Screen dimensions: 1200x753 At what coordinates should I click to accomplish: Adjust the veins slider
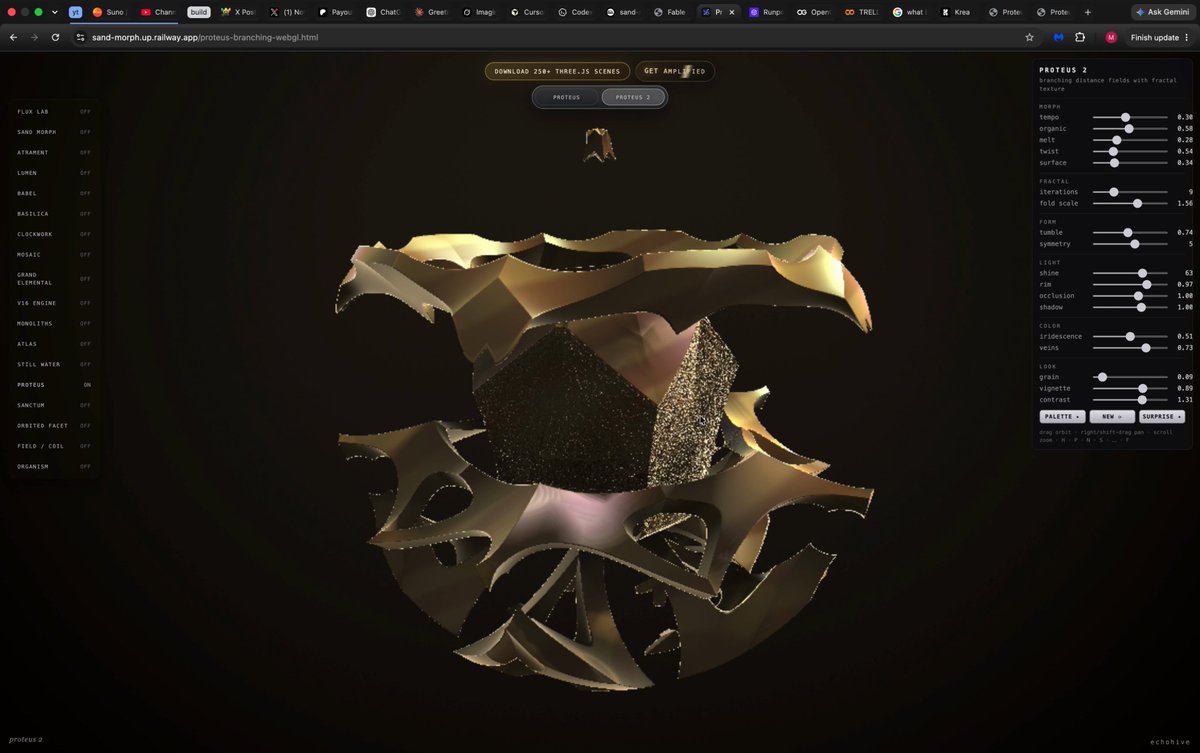point(1130,347)
